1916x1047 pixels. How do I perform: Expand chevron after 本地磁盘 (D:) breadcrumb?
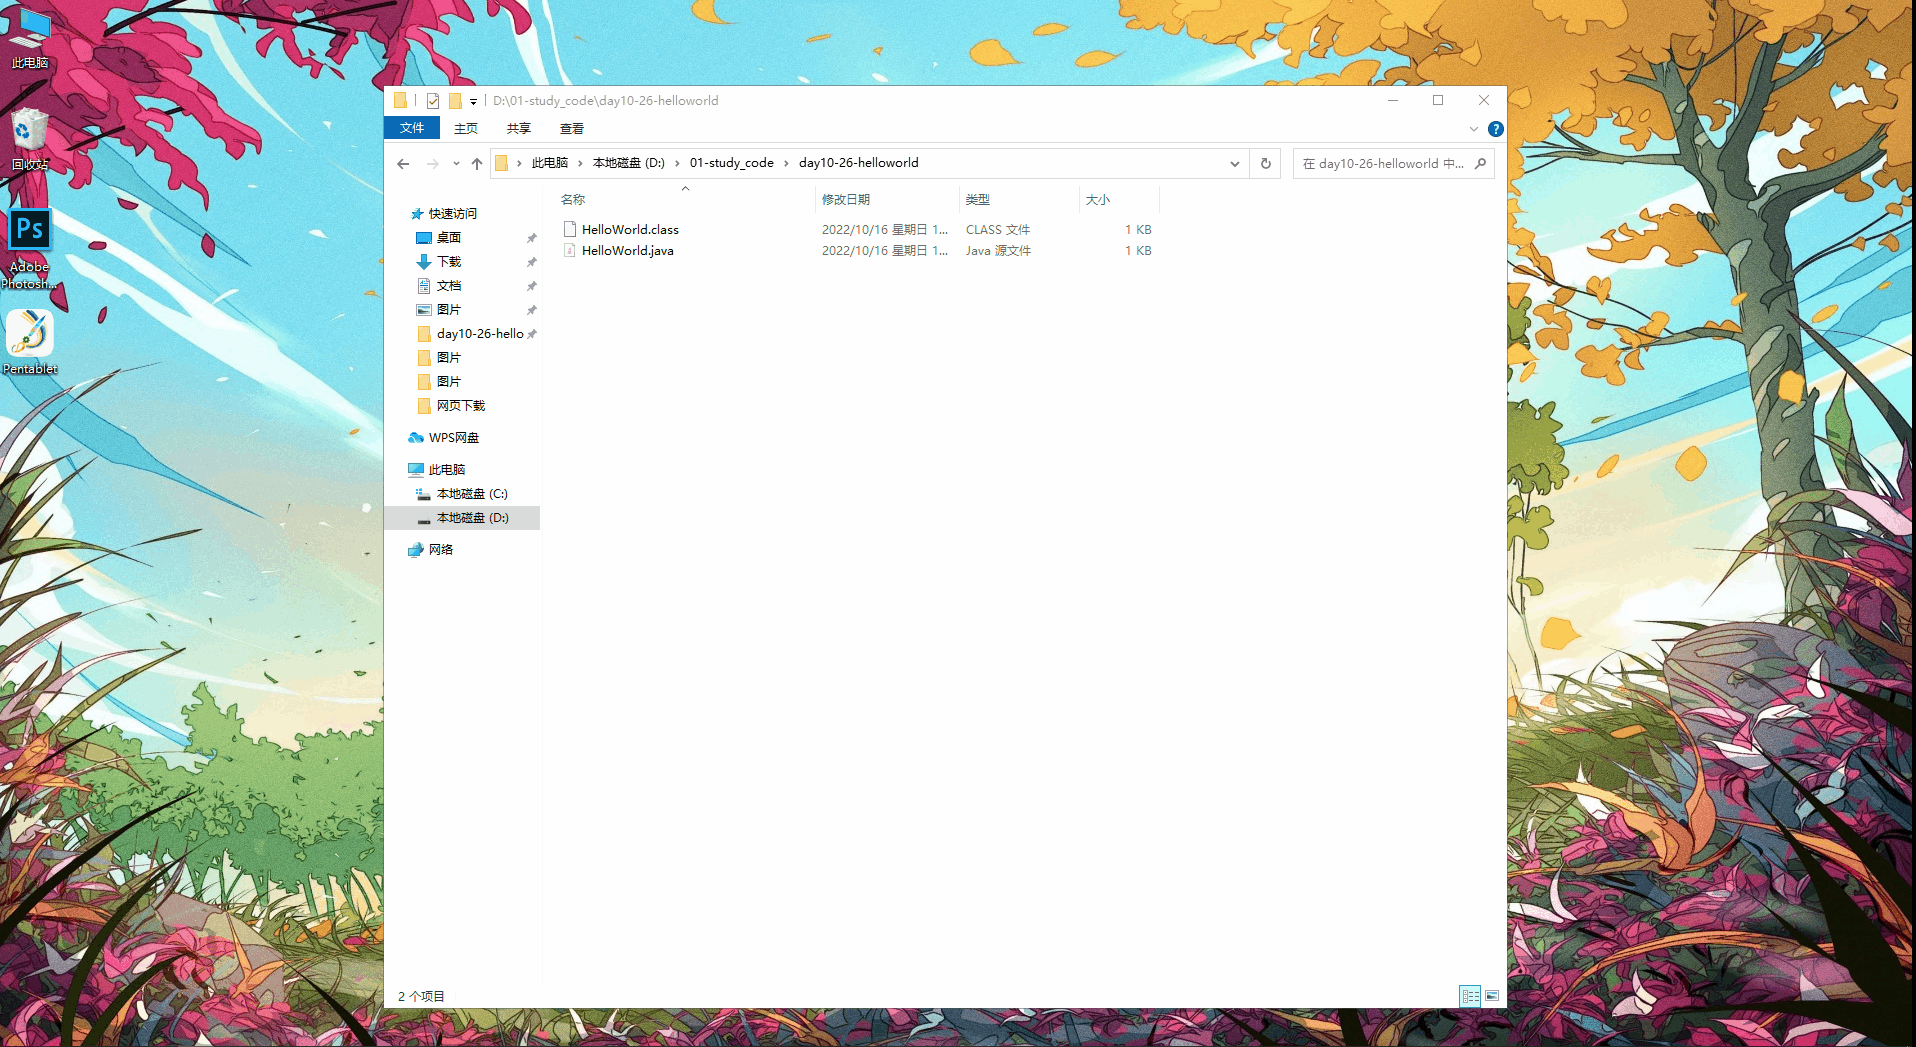click(677, 163)
